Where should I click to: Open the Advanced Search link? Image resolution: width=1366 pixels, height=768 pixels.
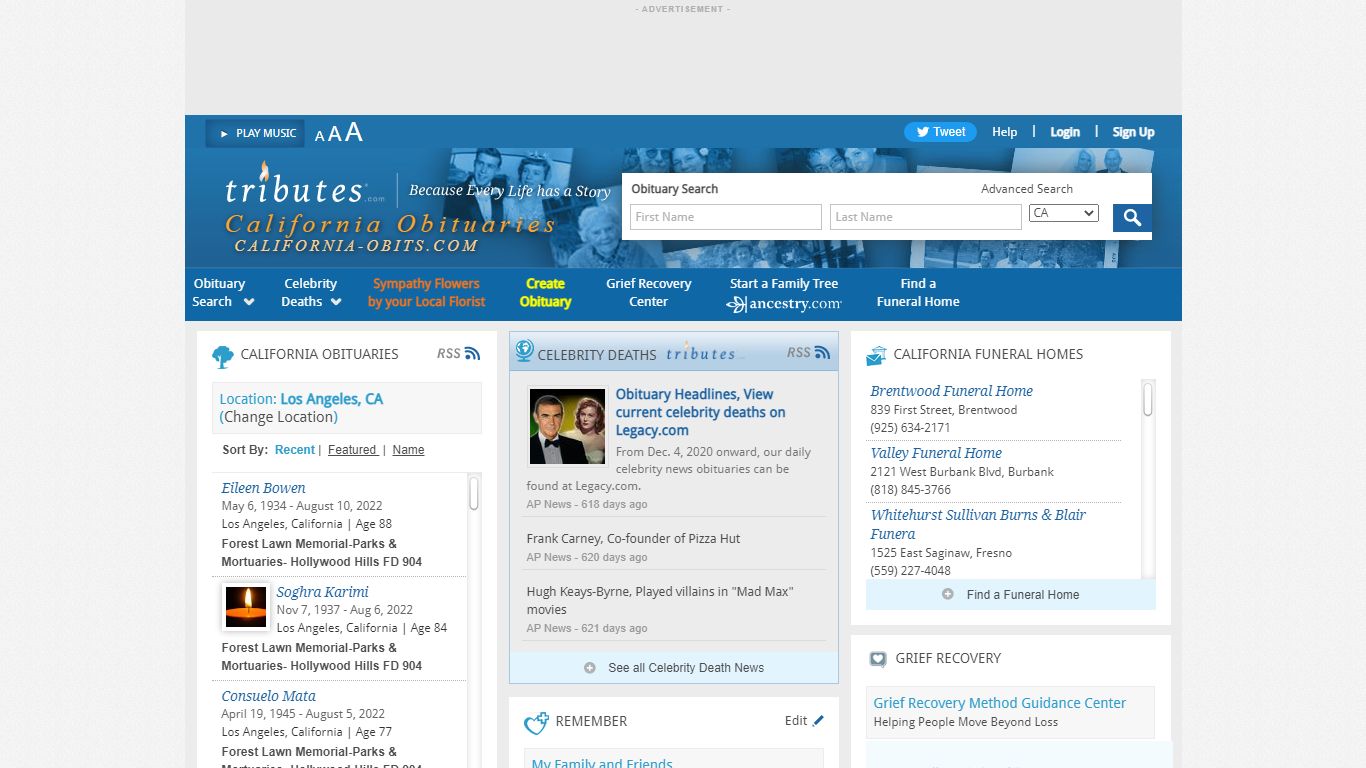1027,189
